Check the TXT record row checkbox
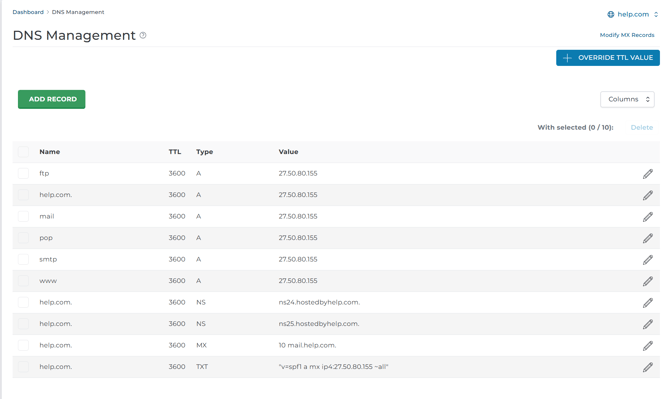Image resolution: width=670 pixels, height=399 pixels. [x=24, y=367]
